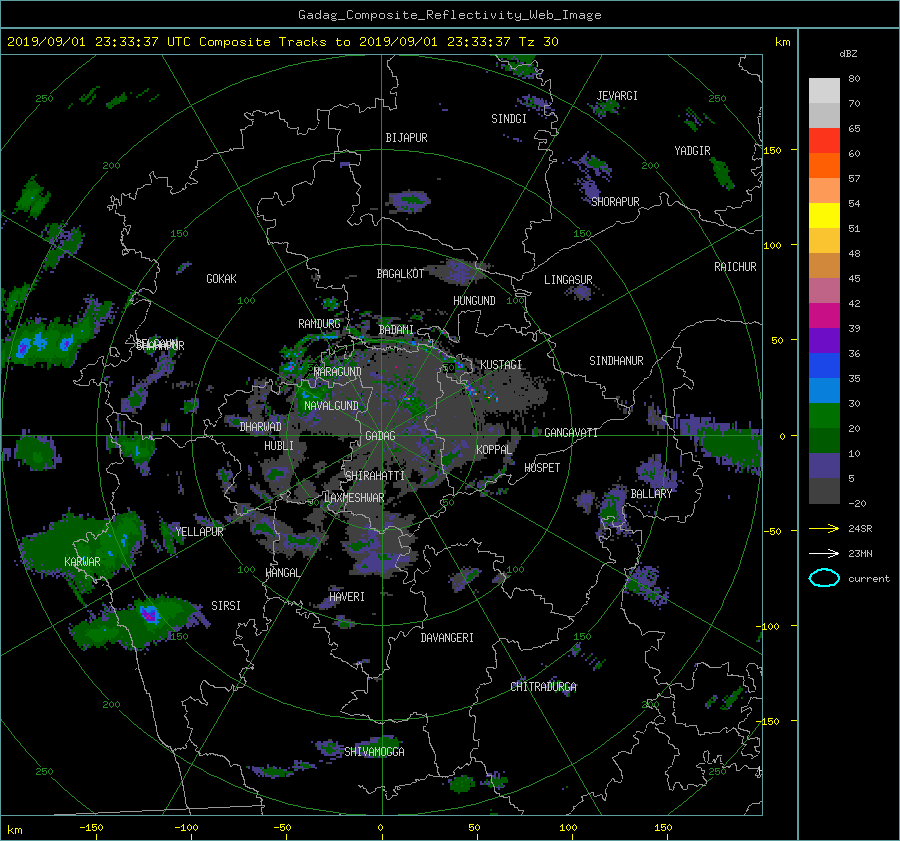
Task: Click the dark gray 5 dBZ legend swatch
Action: (824, 490)
